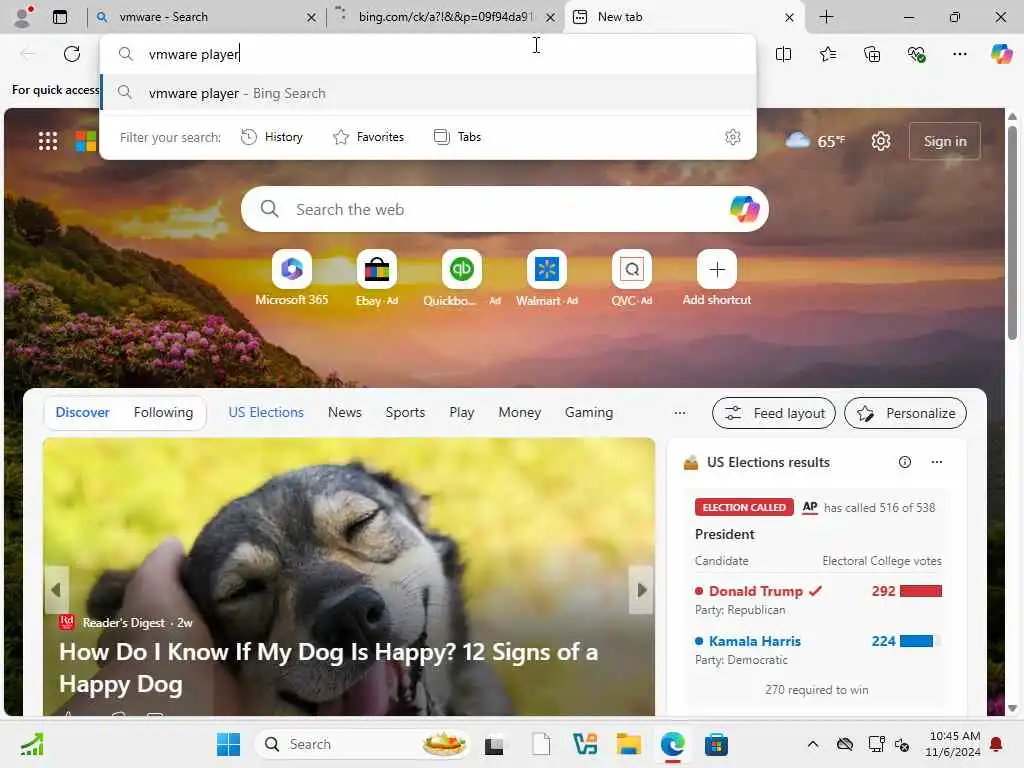
Task: Select the Following feed tab
Action: click(163, 413)
